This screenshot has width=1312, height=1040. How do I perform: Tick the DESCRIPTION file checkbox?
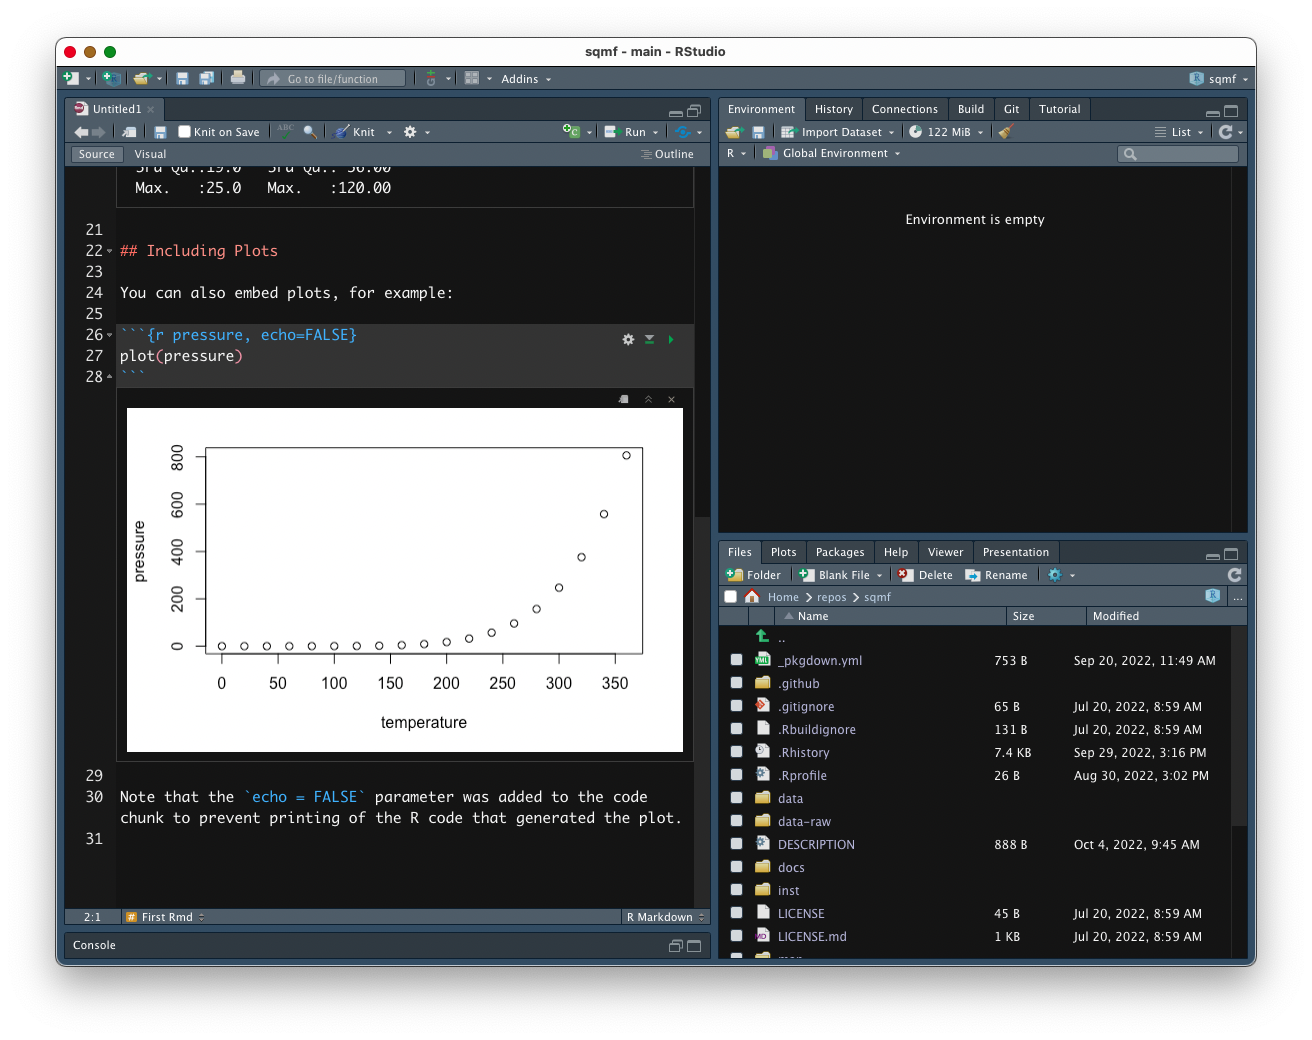737,844
